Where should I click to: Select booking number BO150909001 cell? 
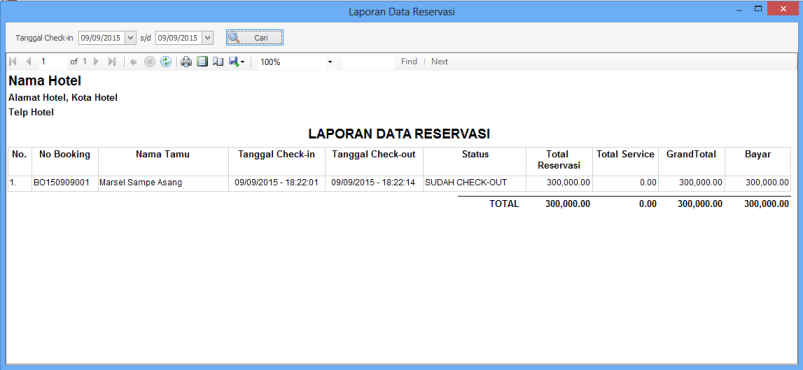point(65,182)
